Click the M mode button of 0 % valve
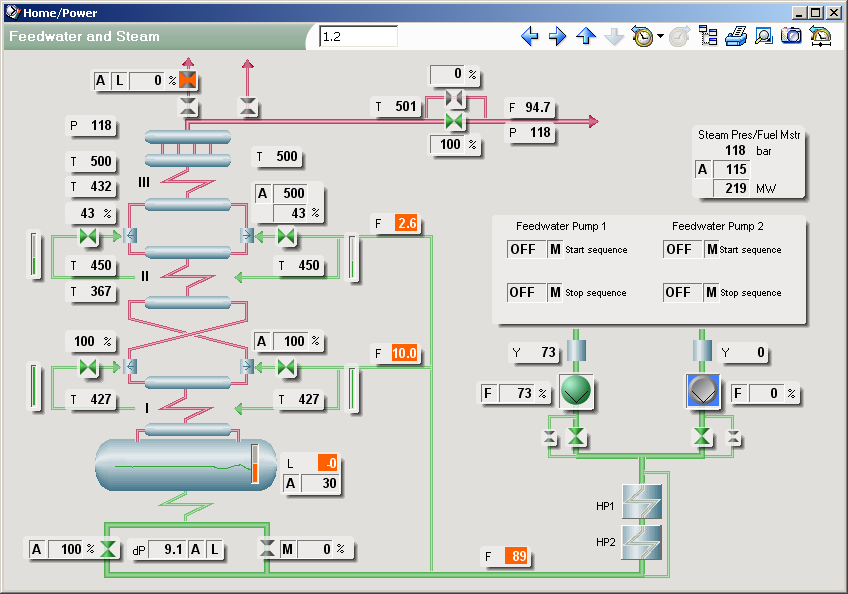Image resolution: width=848 pixels, height=594 pixels. tap(287, 549)
